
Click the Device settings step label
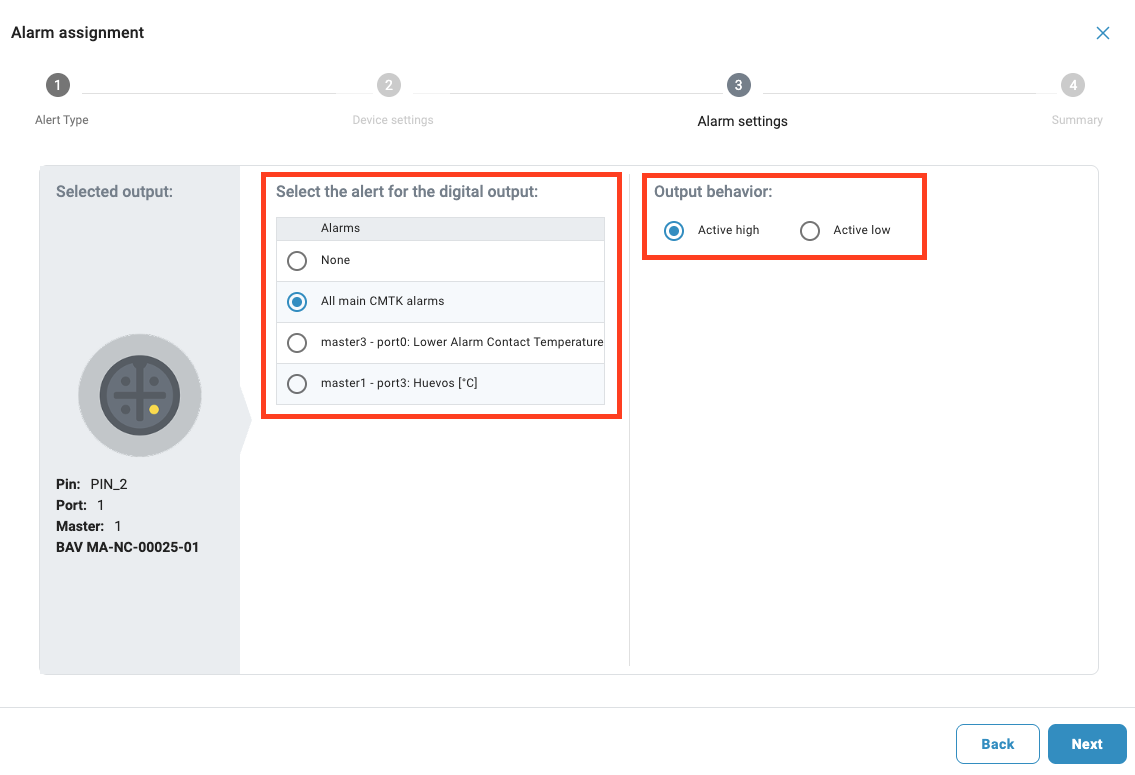tap(393, 120)
